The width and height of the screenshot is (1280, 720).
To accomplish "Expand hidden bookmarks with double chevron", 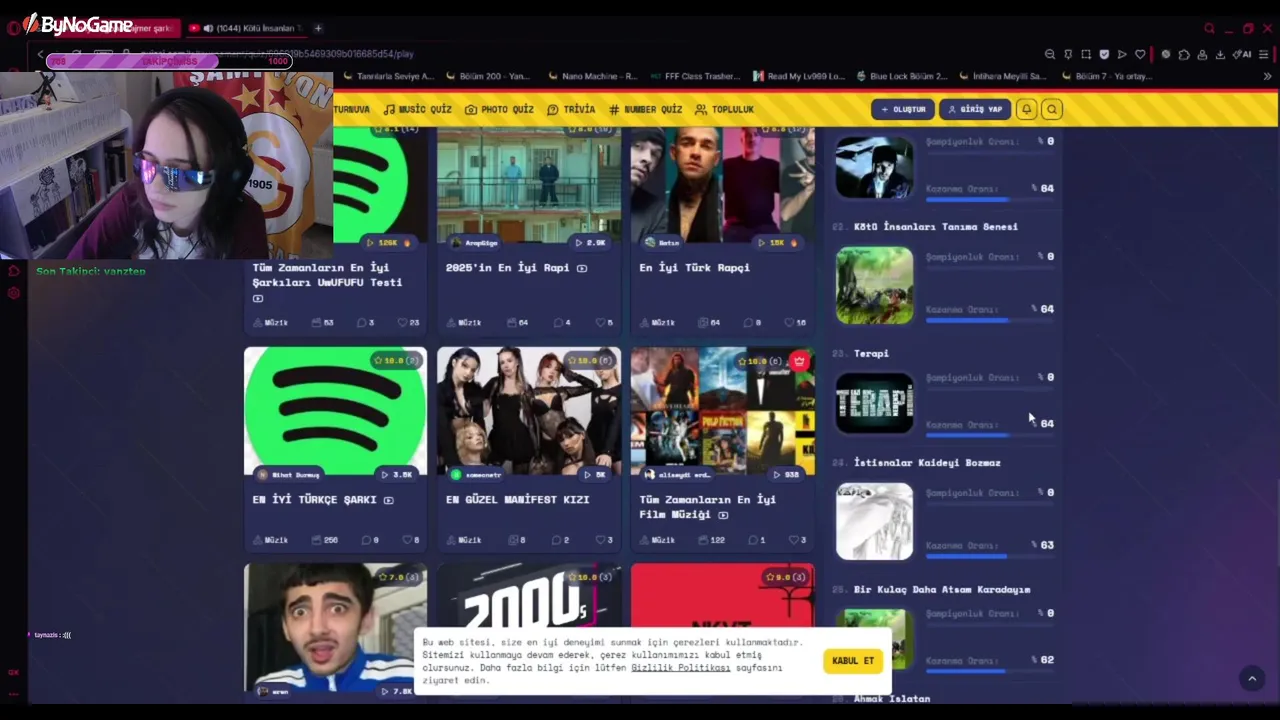I will click(1268, 76).
